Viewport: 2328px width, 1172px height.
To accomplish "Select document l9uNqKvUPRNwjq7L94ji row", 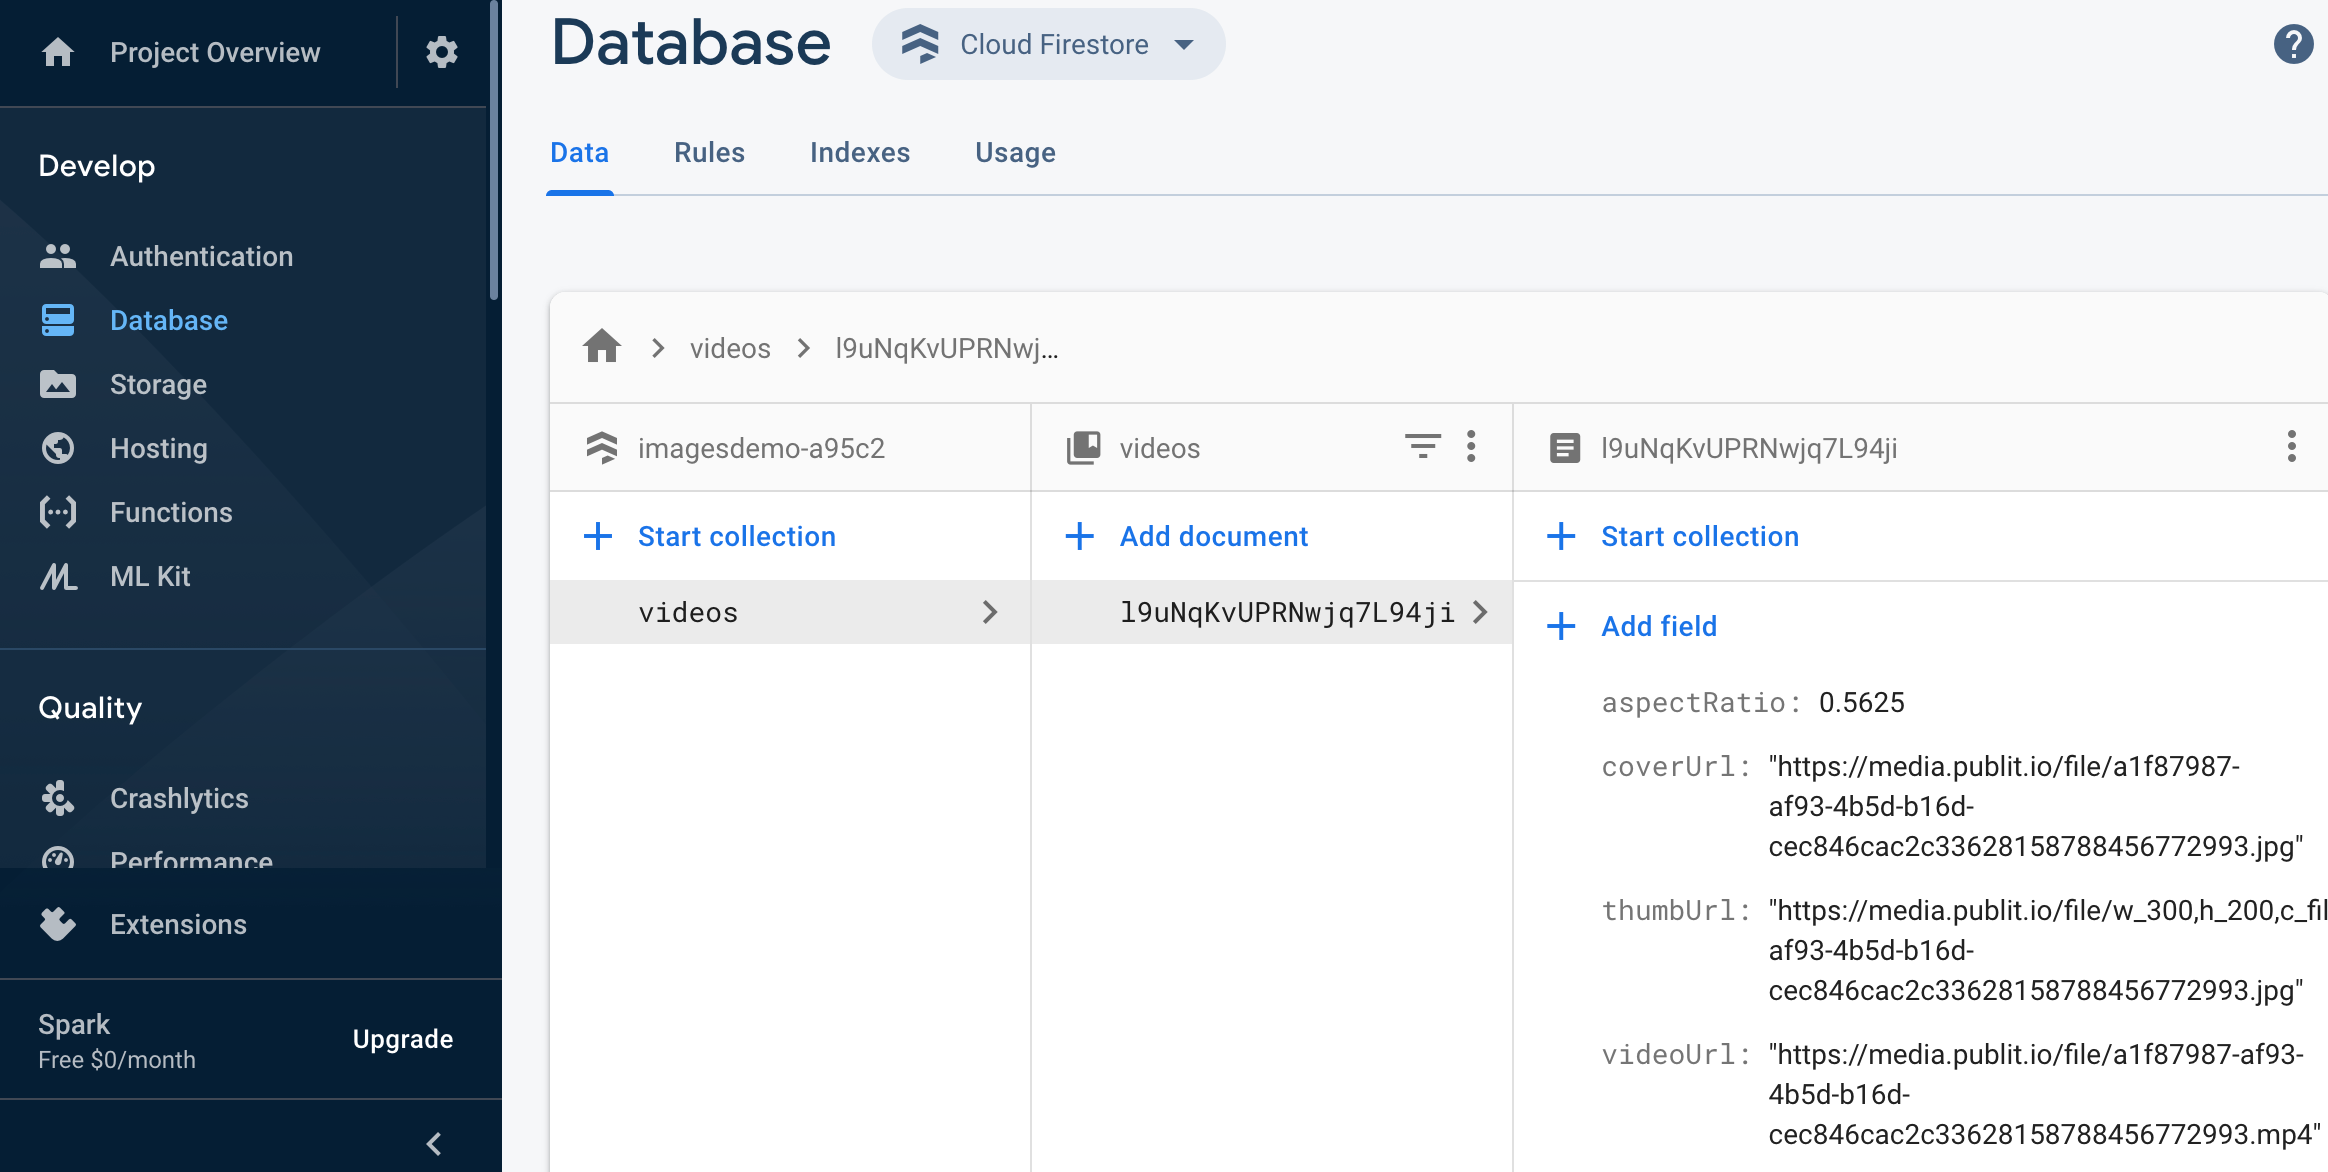I will [x=1287, y=612].
